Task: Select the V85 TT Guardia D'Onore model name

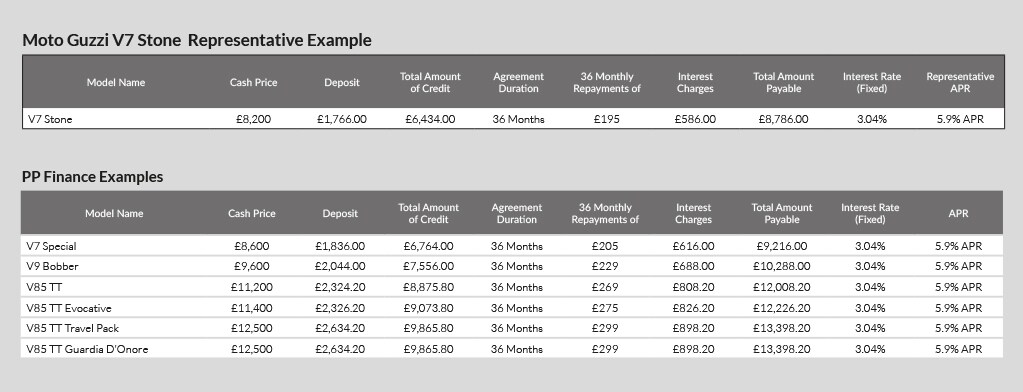Action: 87,349
